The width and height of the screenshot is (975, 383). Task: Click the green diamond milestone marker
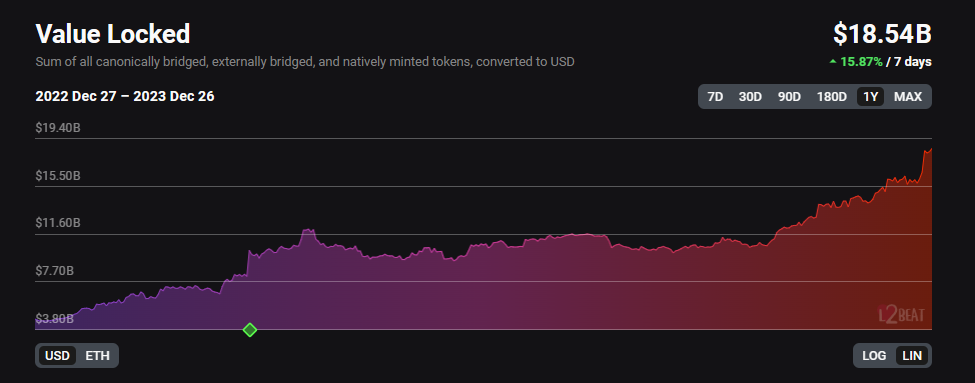pos(249,330)
